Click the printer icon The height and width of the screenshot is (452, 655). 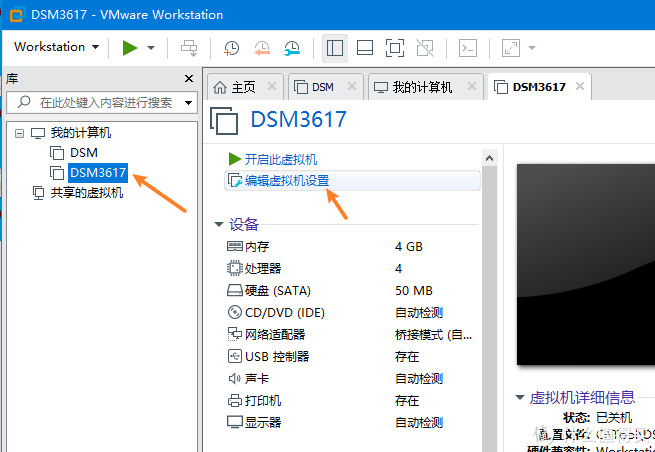235,401
